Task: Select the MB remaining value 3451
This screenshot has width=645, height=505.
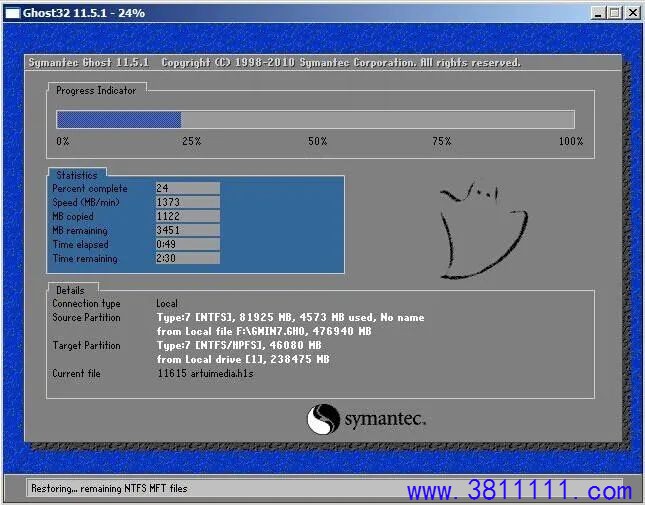Action: tap(188, 230)
